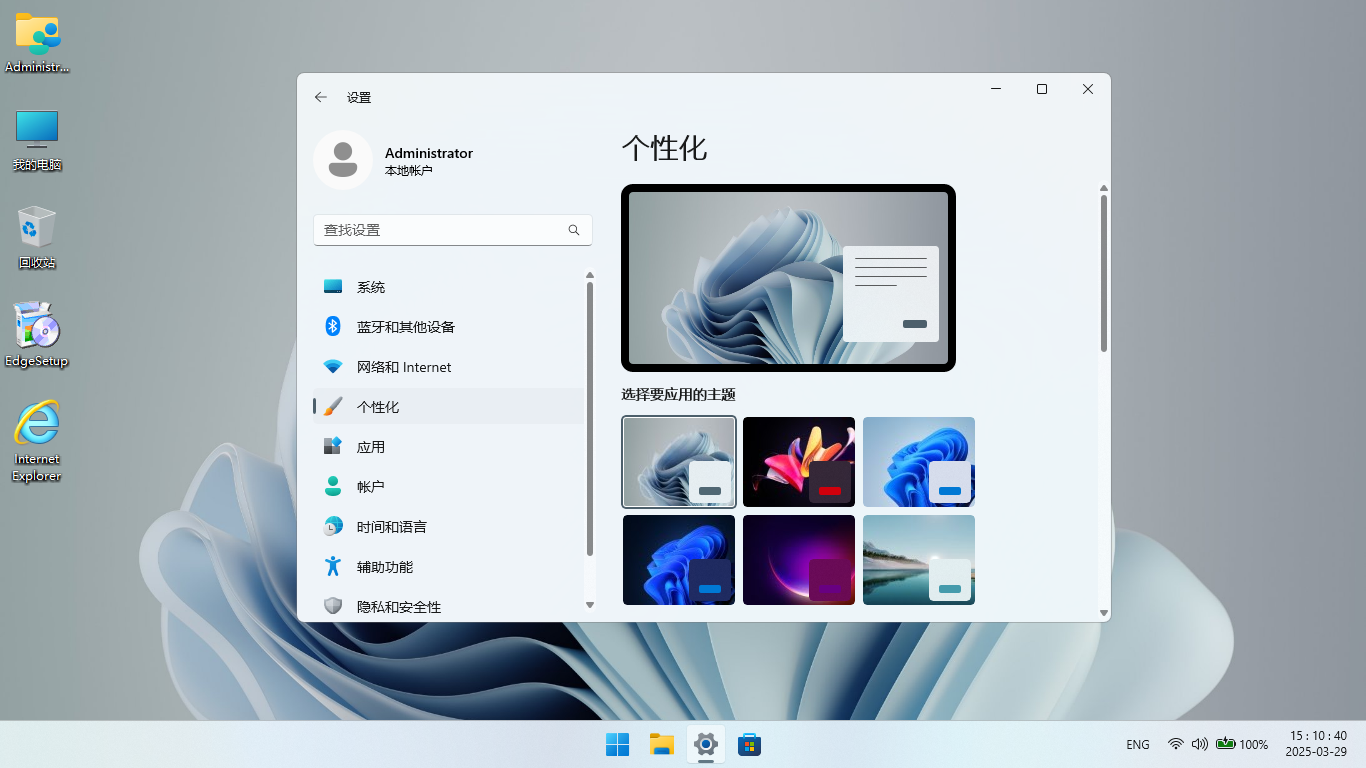Open File Explorer from the taskbar
The width and height of the screenshot is (1366, 768).
click(x=662, y=744)
